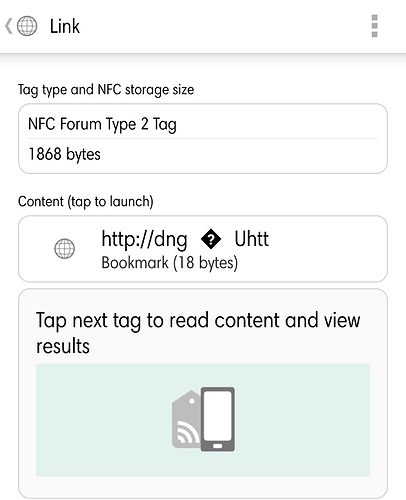Tap the Bookmark (18 bytes) subtitle
The height and width of the screenshot is (500, 406).
(169, 263)
